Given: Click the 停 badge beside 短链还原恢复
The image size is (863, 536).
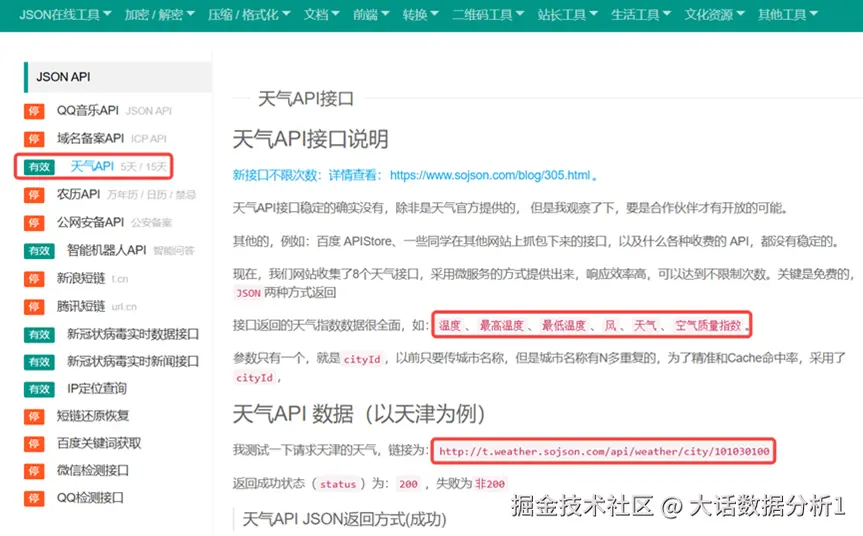Looking at the screenshot, I should (34, 417).
